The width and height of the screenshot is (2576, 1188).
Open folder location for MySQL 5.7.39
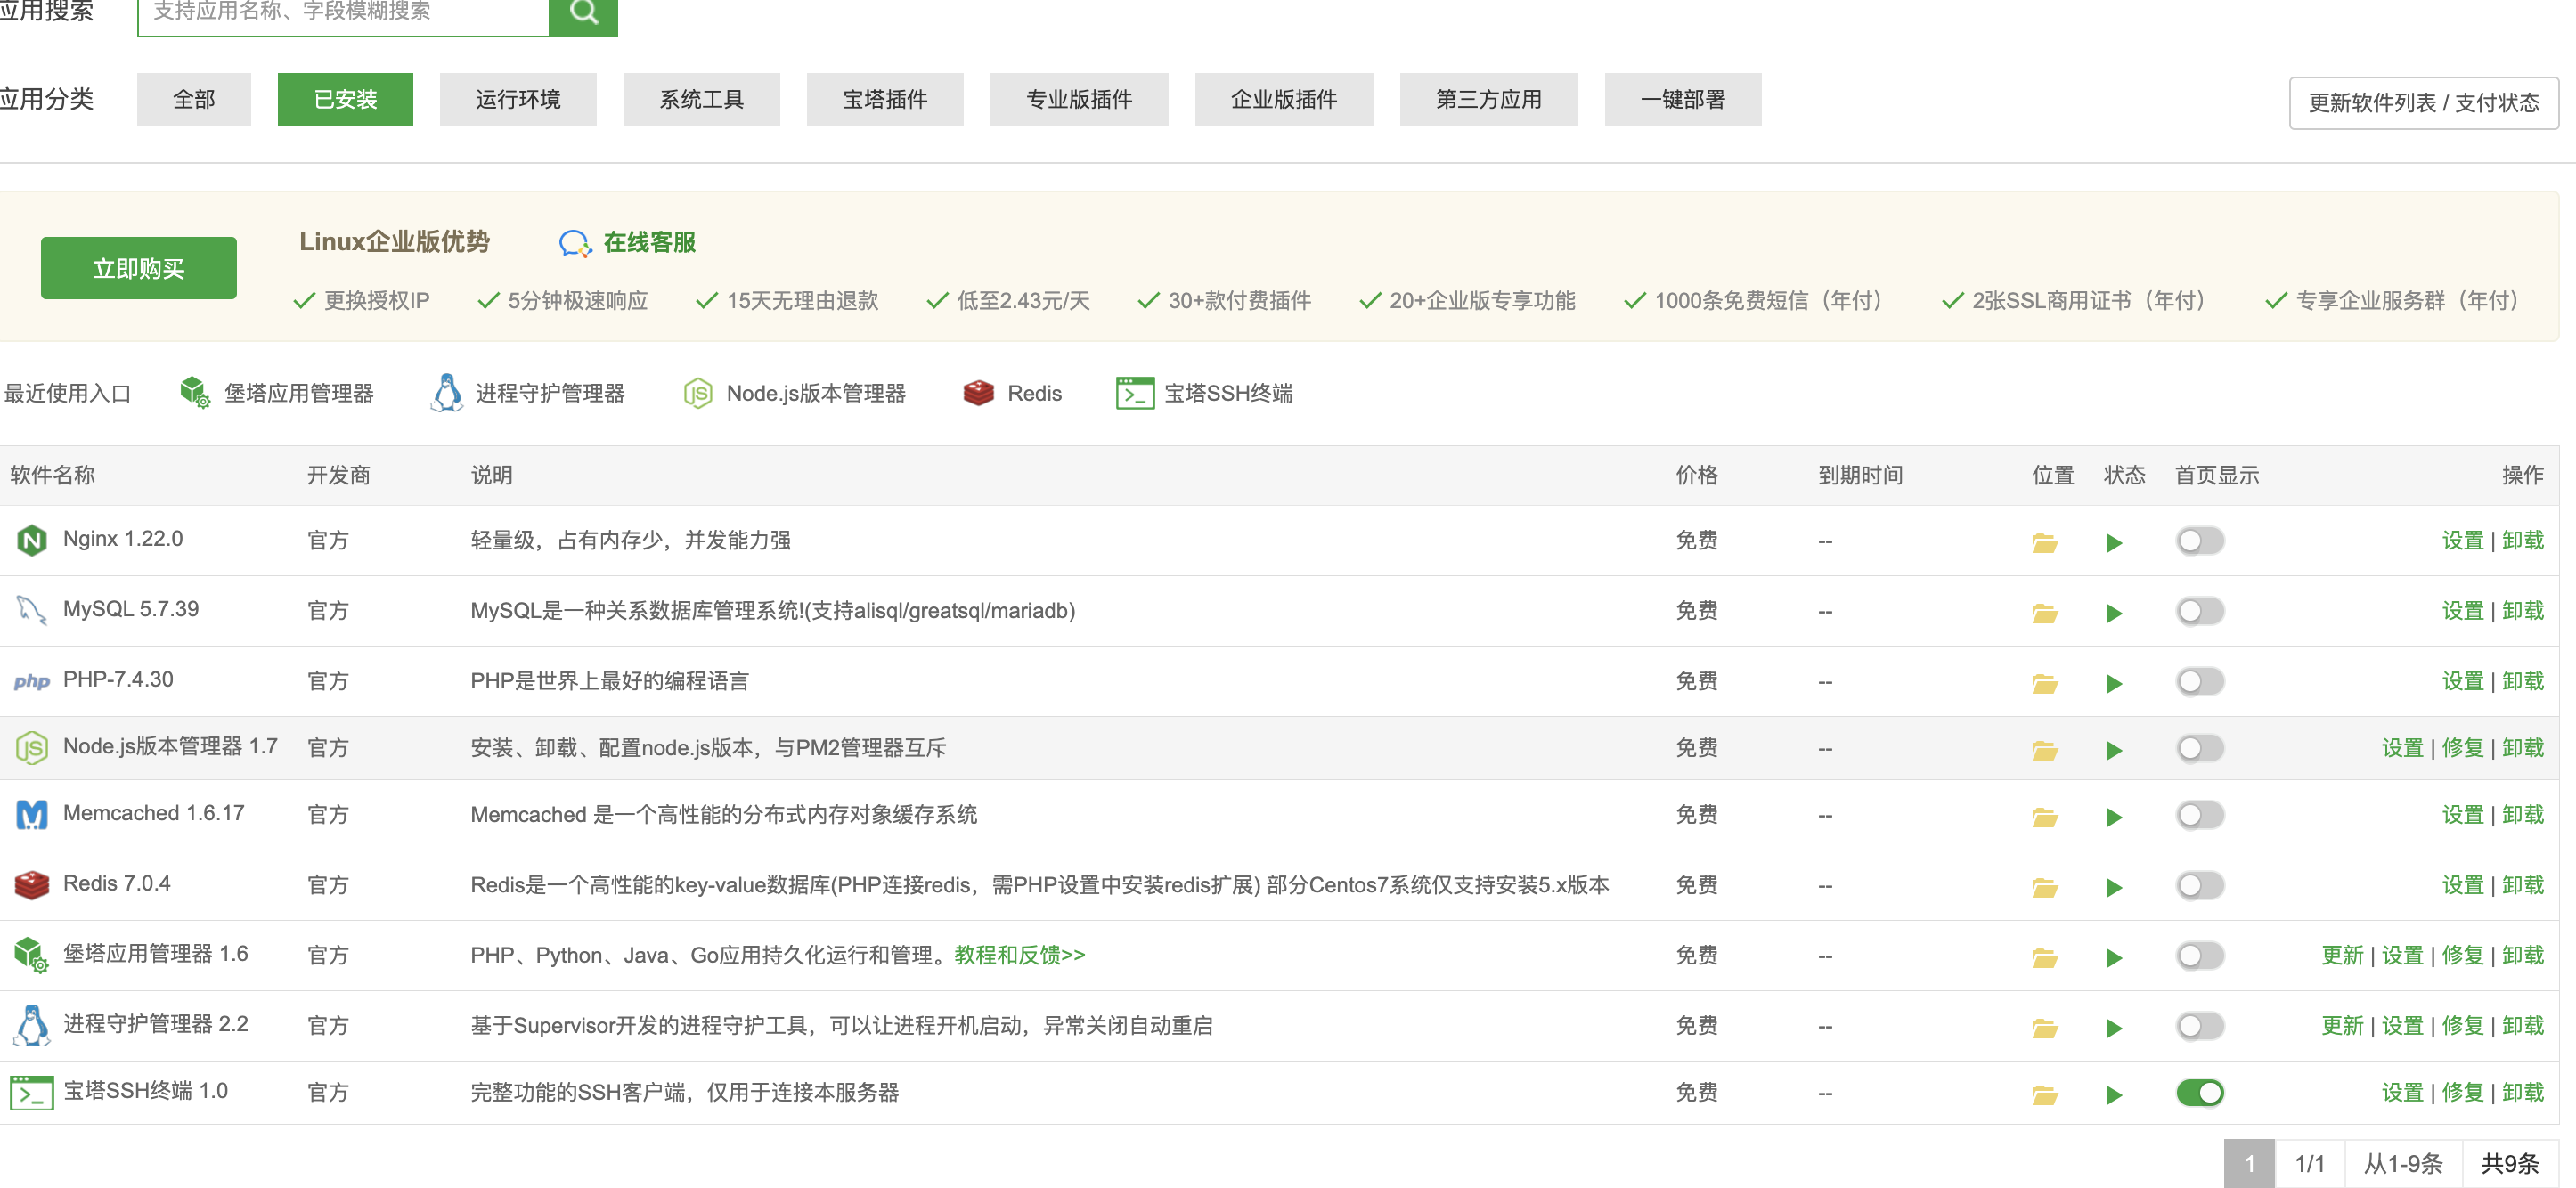click(x=2044, y=613)
